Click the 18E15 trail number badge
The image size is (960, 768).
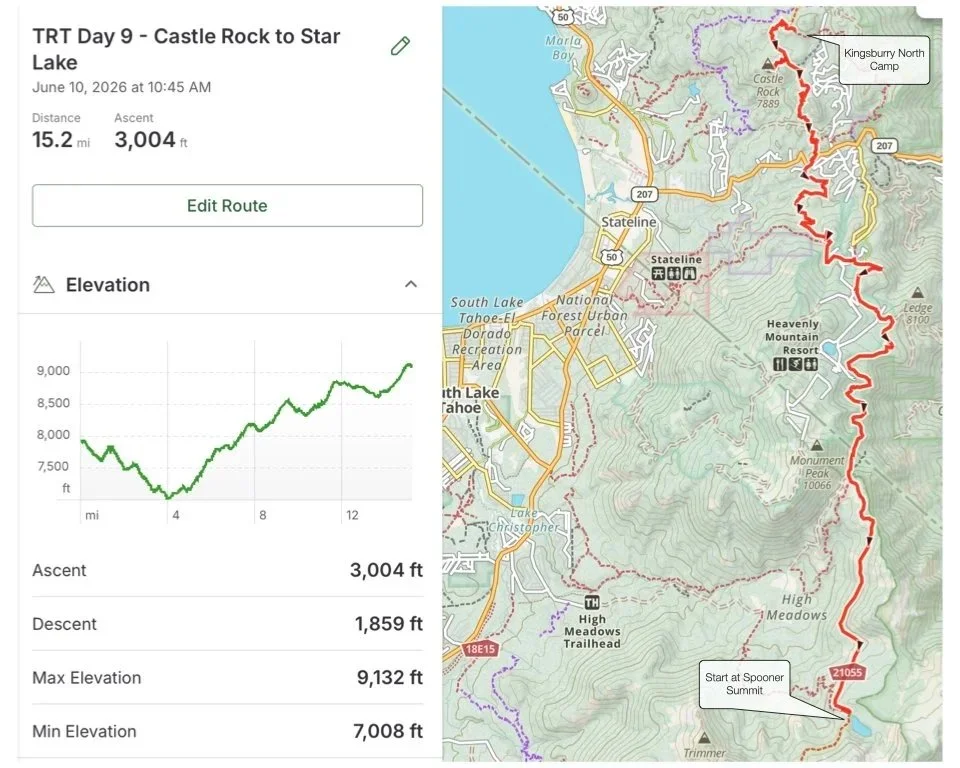(480, 649)
